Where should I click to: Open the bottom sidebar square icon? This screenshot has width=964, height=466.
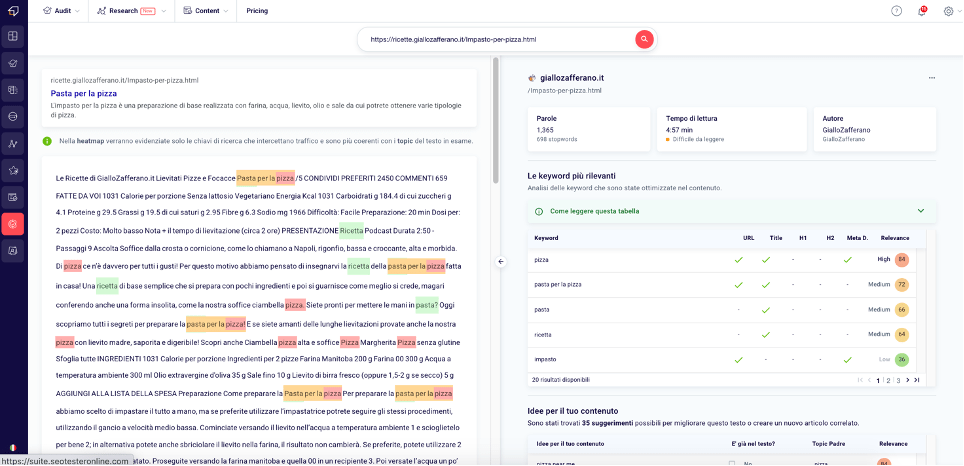tap(13, 250)
